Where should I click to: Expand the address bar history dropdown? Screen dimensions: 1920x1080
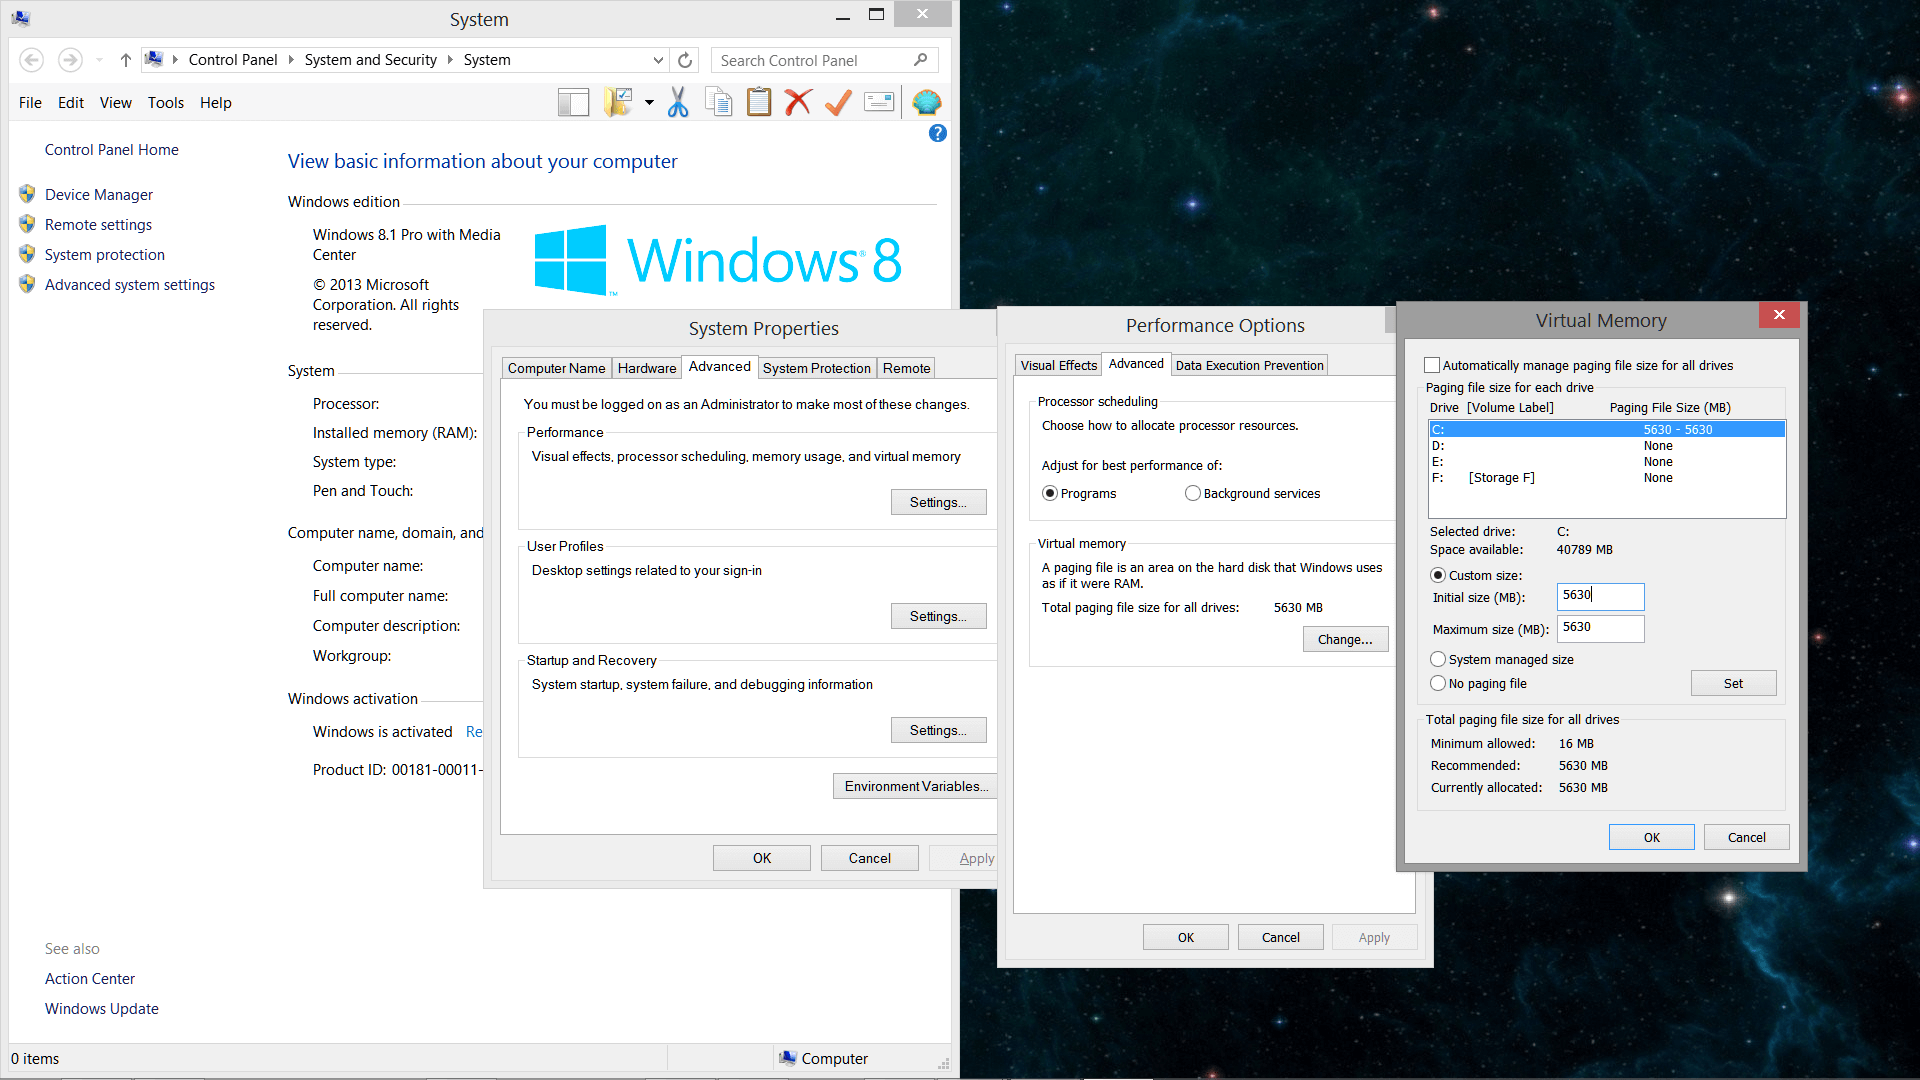click(658, 60)
